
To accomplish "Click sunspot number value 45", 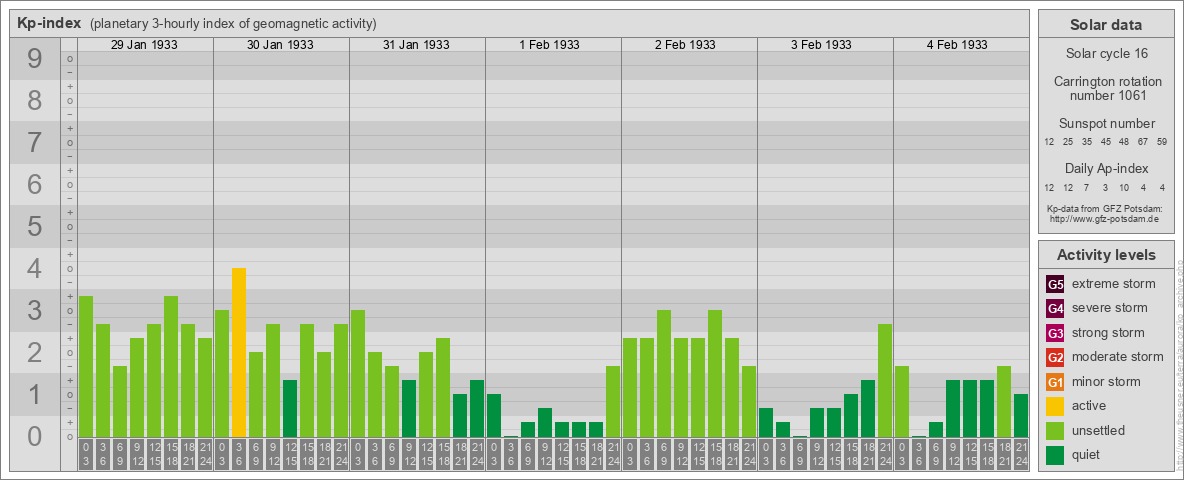I will 1105,142.
